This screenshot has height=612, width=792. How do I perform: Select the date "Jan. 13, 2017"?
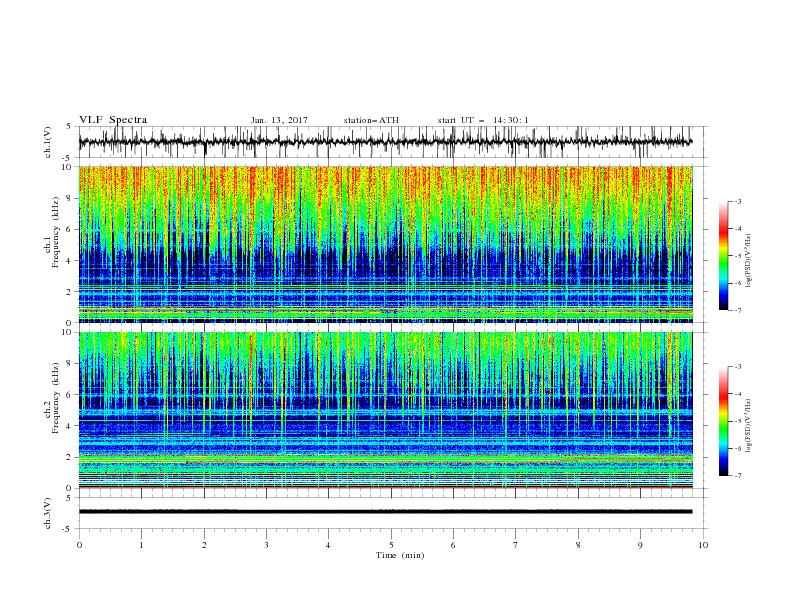[279, 120]
